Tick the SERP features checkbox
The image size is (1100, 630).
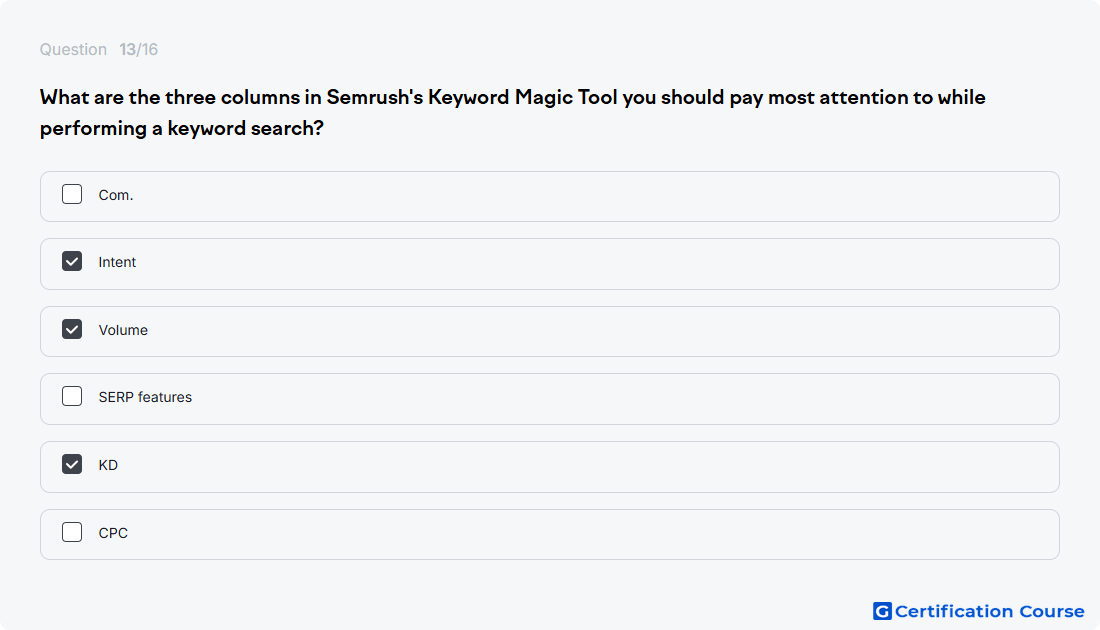click(72, 396)
